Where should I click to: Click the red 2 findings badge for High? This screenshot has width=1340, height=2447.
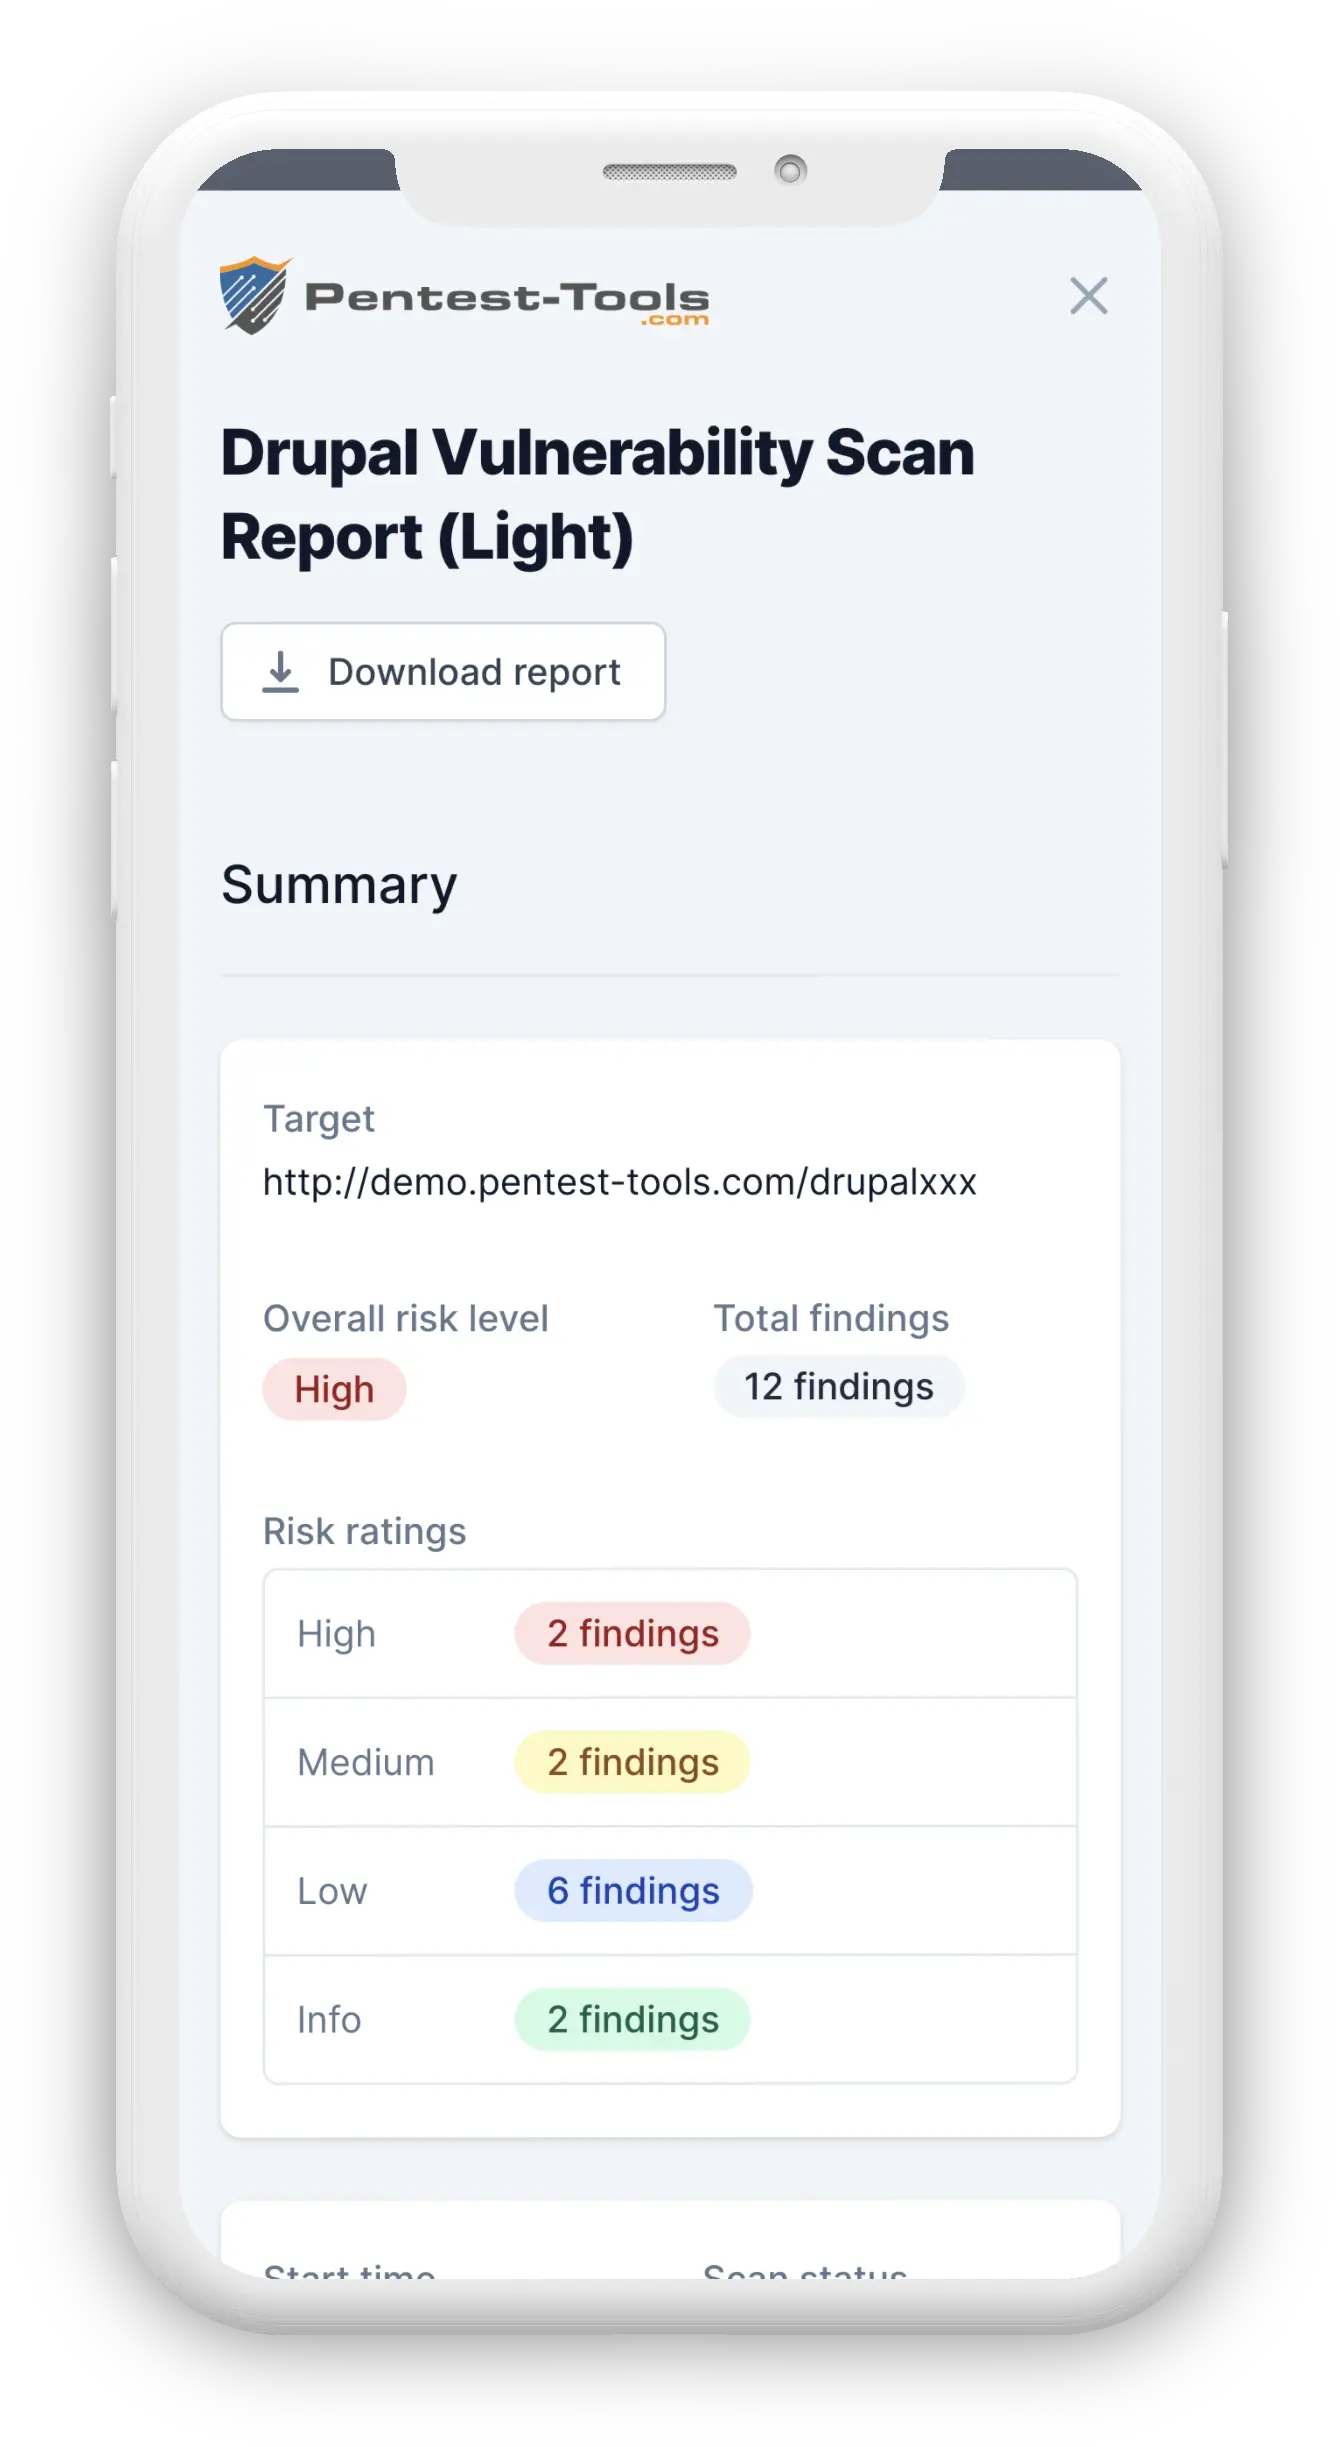click(x=631, y=1633)
